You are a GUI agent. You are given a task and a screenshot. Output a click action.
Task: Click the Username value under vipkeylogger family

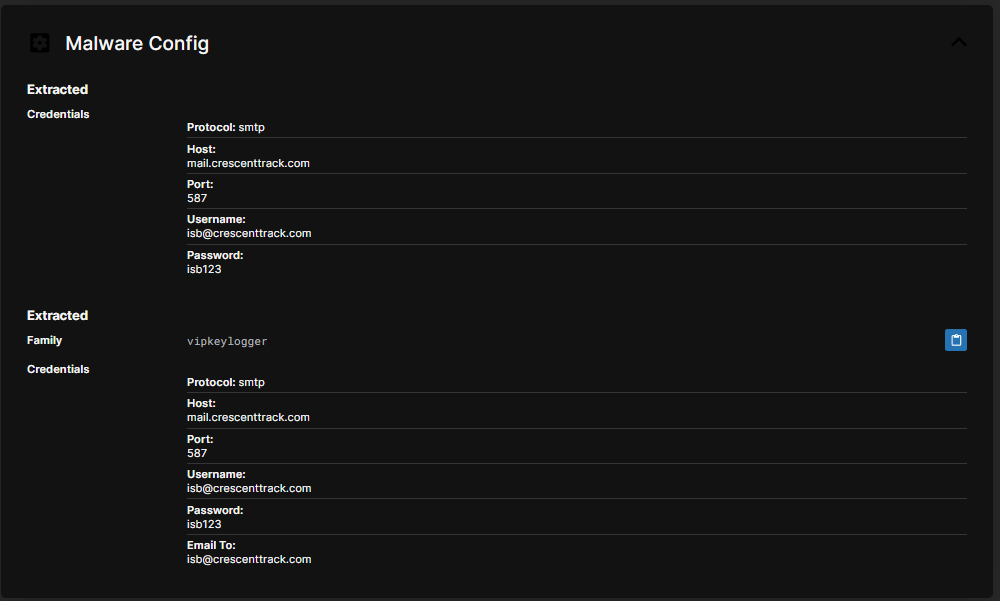[x=249, y=488]
